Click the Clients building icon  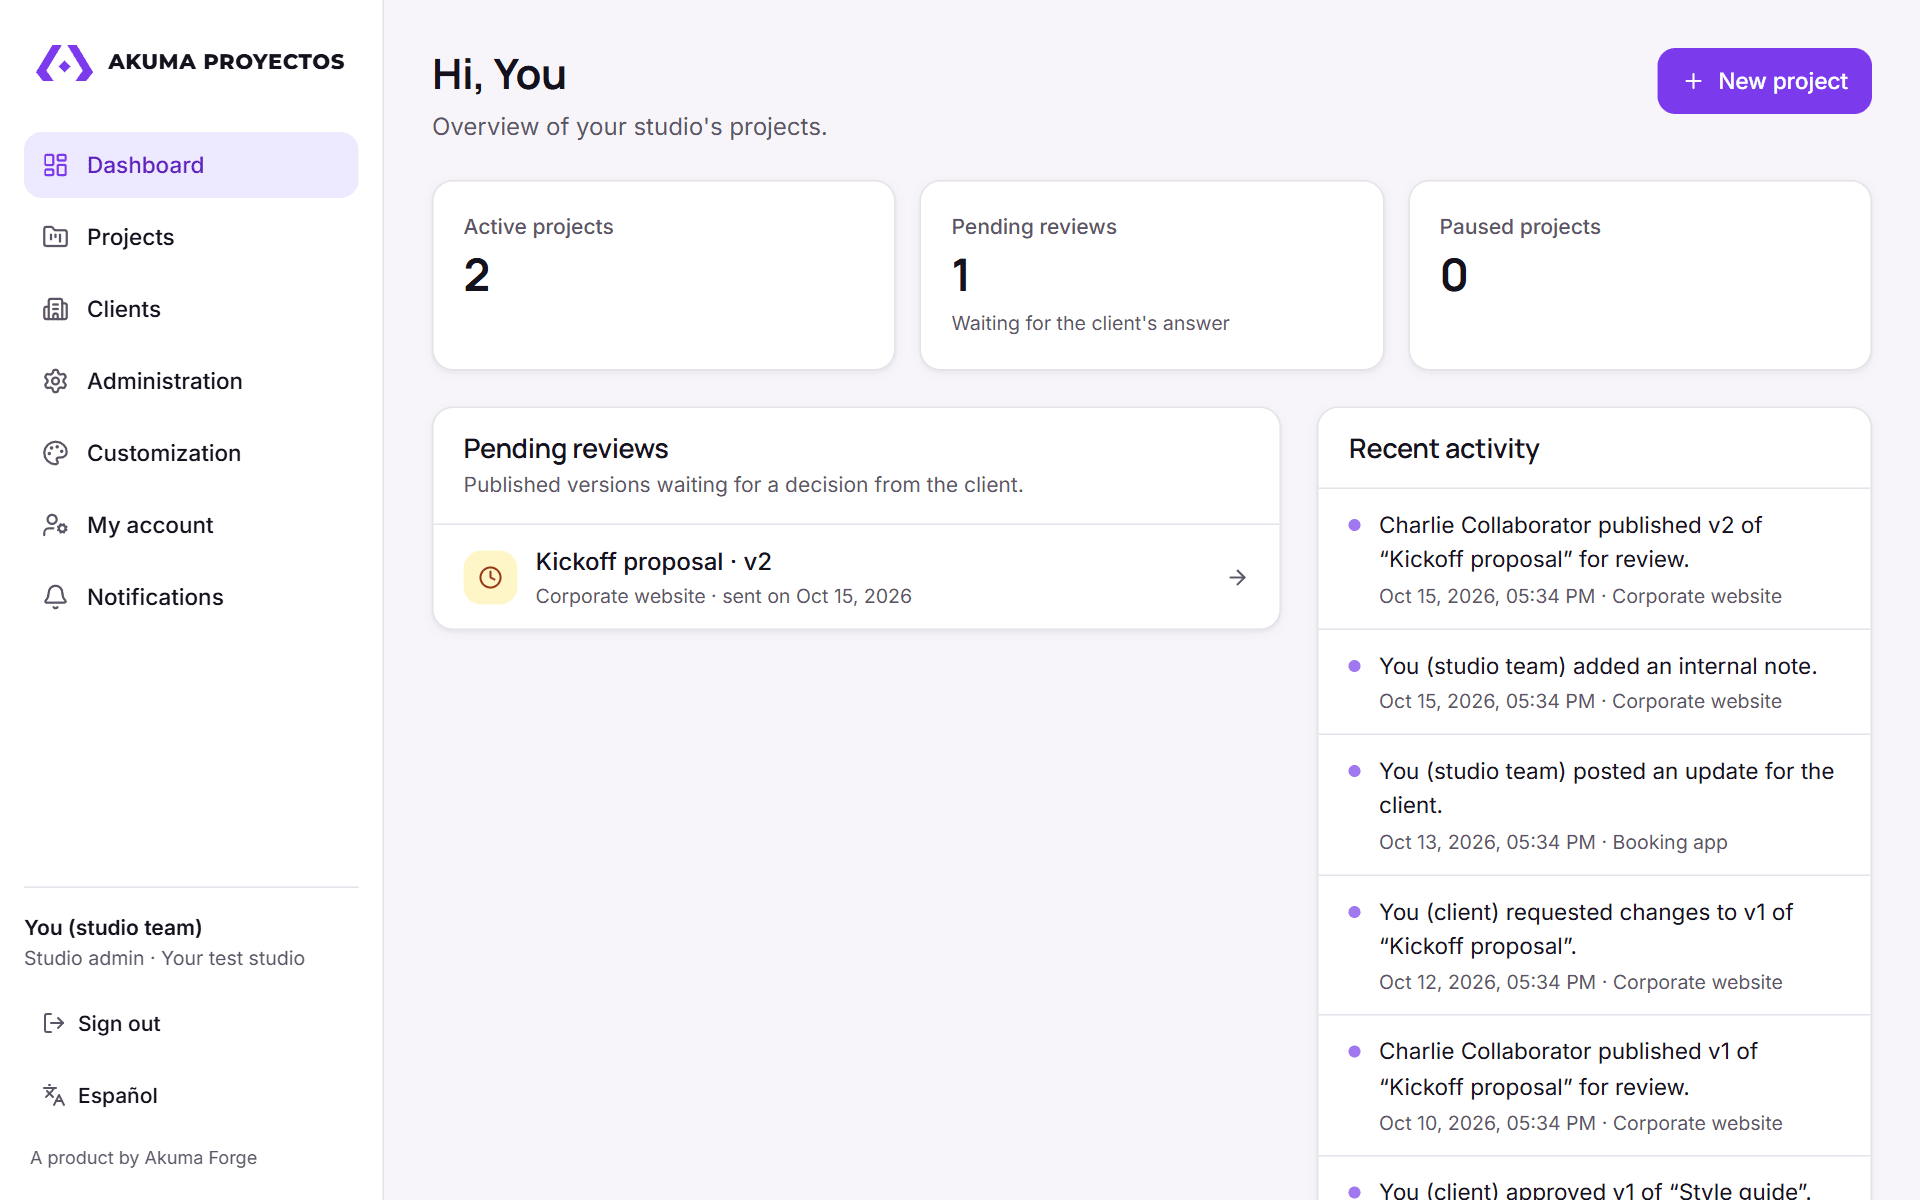pos(55,309)
